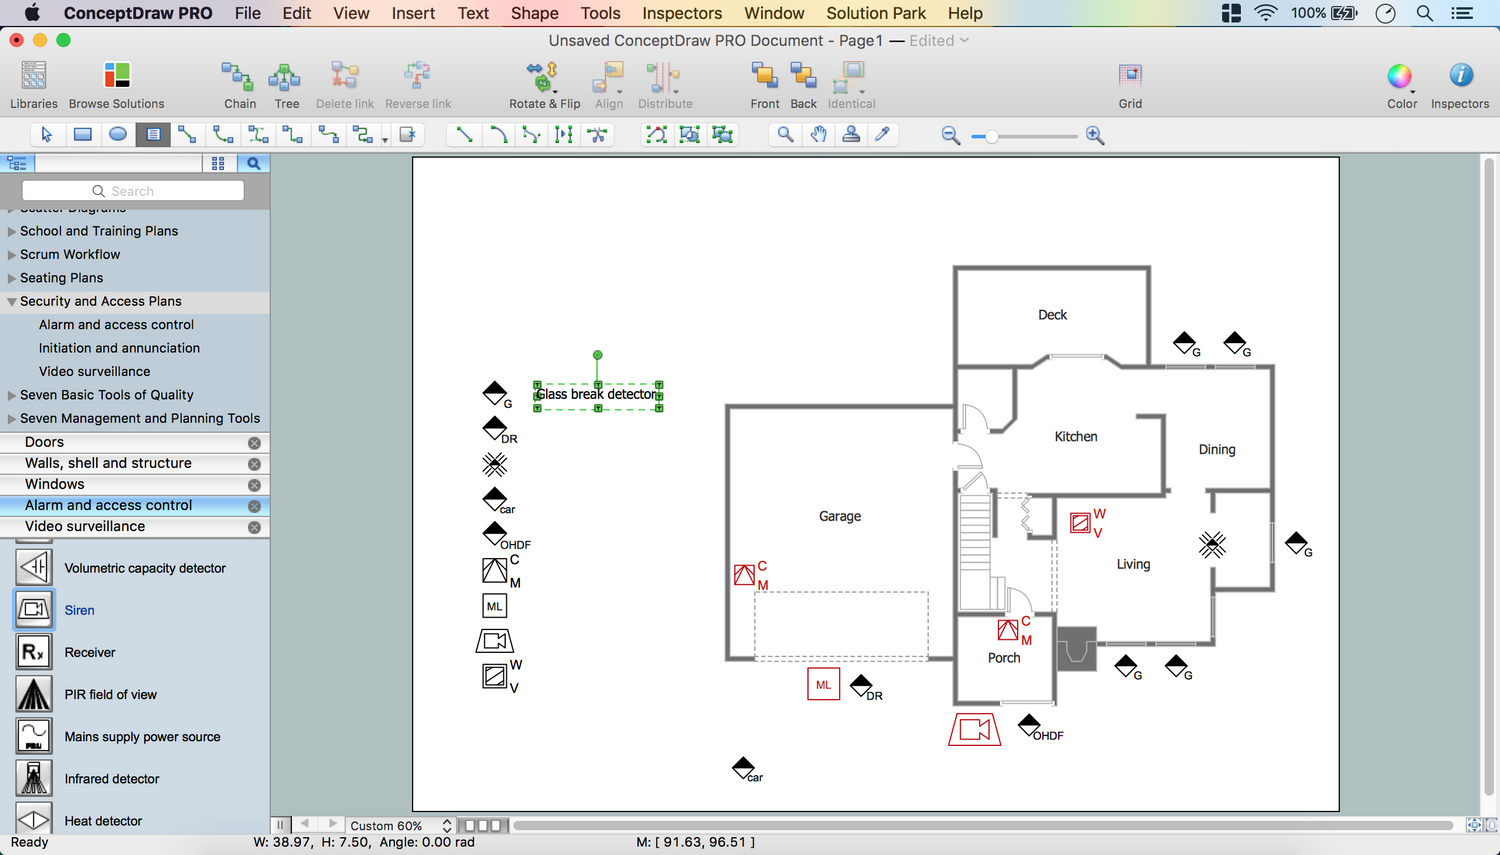
Task: Select the stamp tool
Action: point(851,134)
